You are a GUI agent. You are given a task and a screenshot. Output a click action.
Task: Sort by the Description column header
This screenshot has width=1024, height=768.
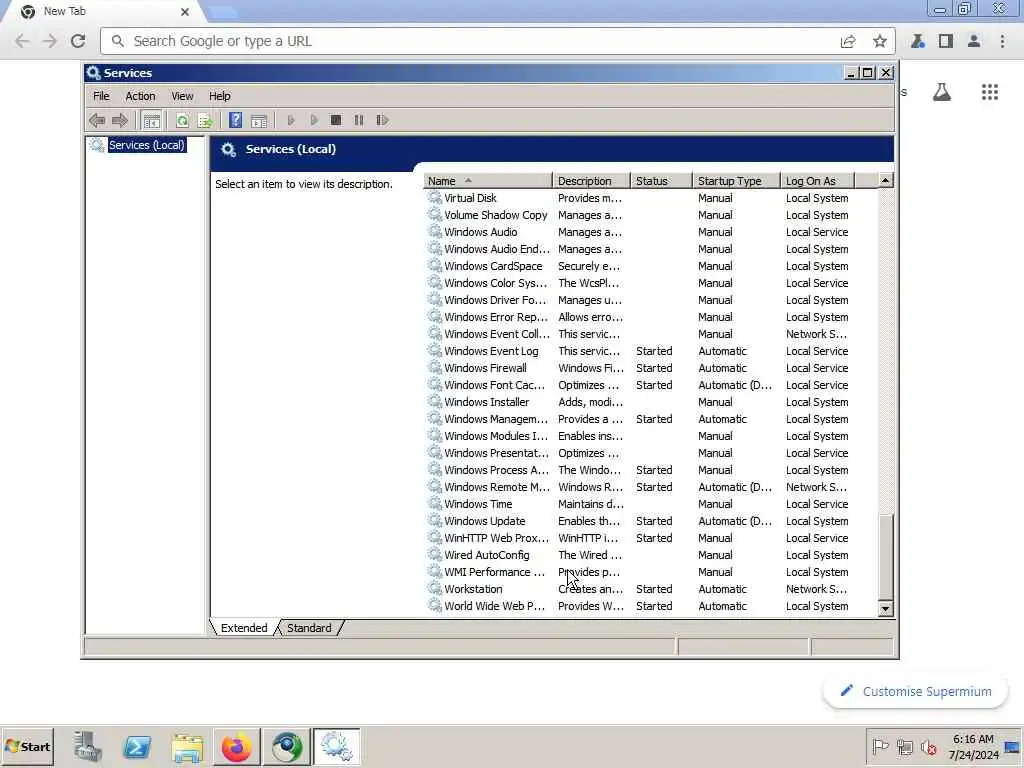point(592,181)
